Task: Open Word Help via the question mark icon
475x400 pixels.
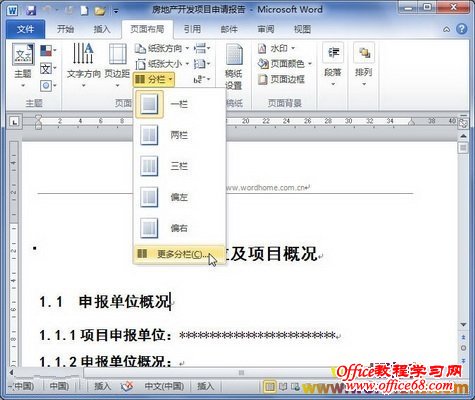Action: (x=462, y=29)
